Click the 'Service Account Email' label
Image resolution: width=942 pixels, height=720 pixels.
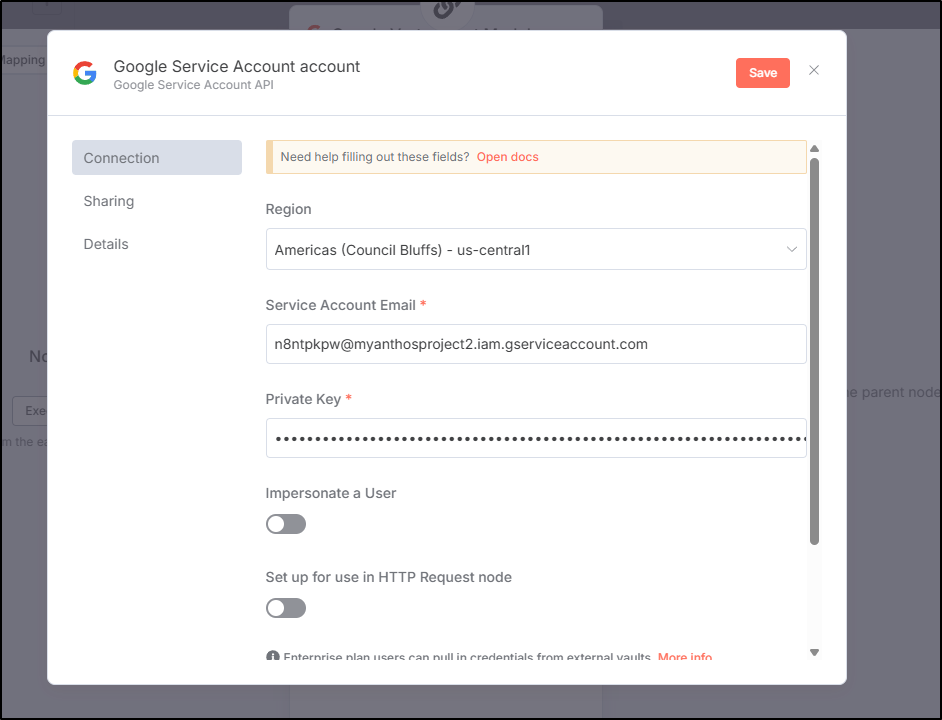point(341,305)
